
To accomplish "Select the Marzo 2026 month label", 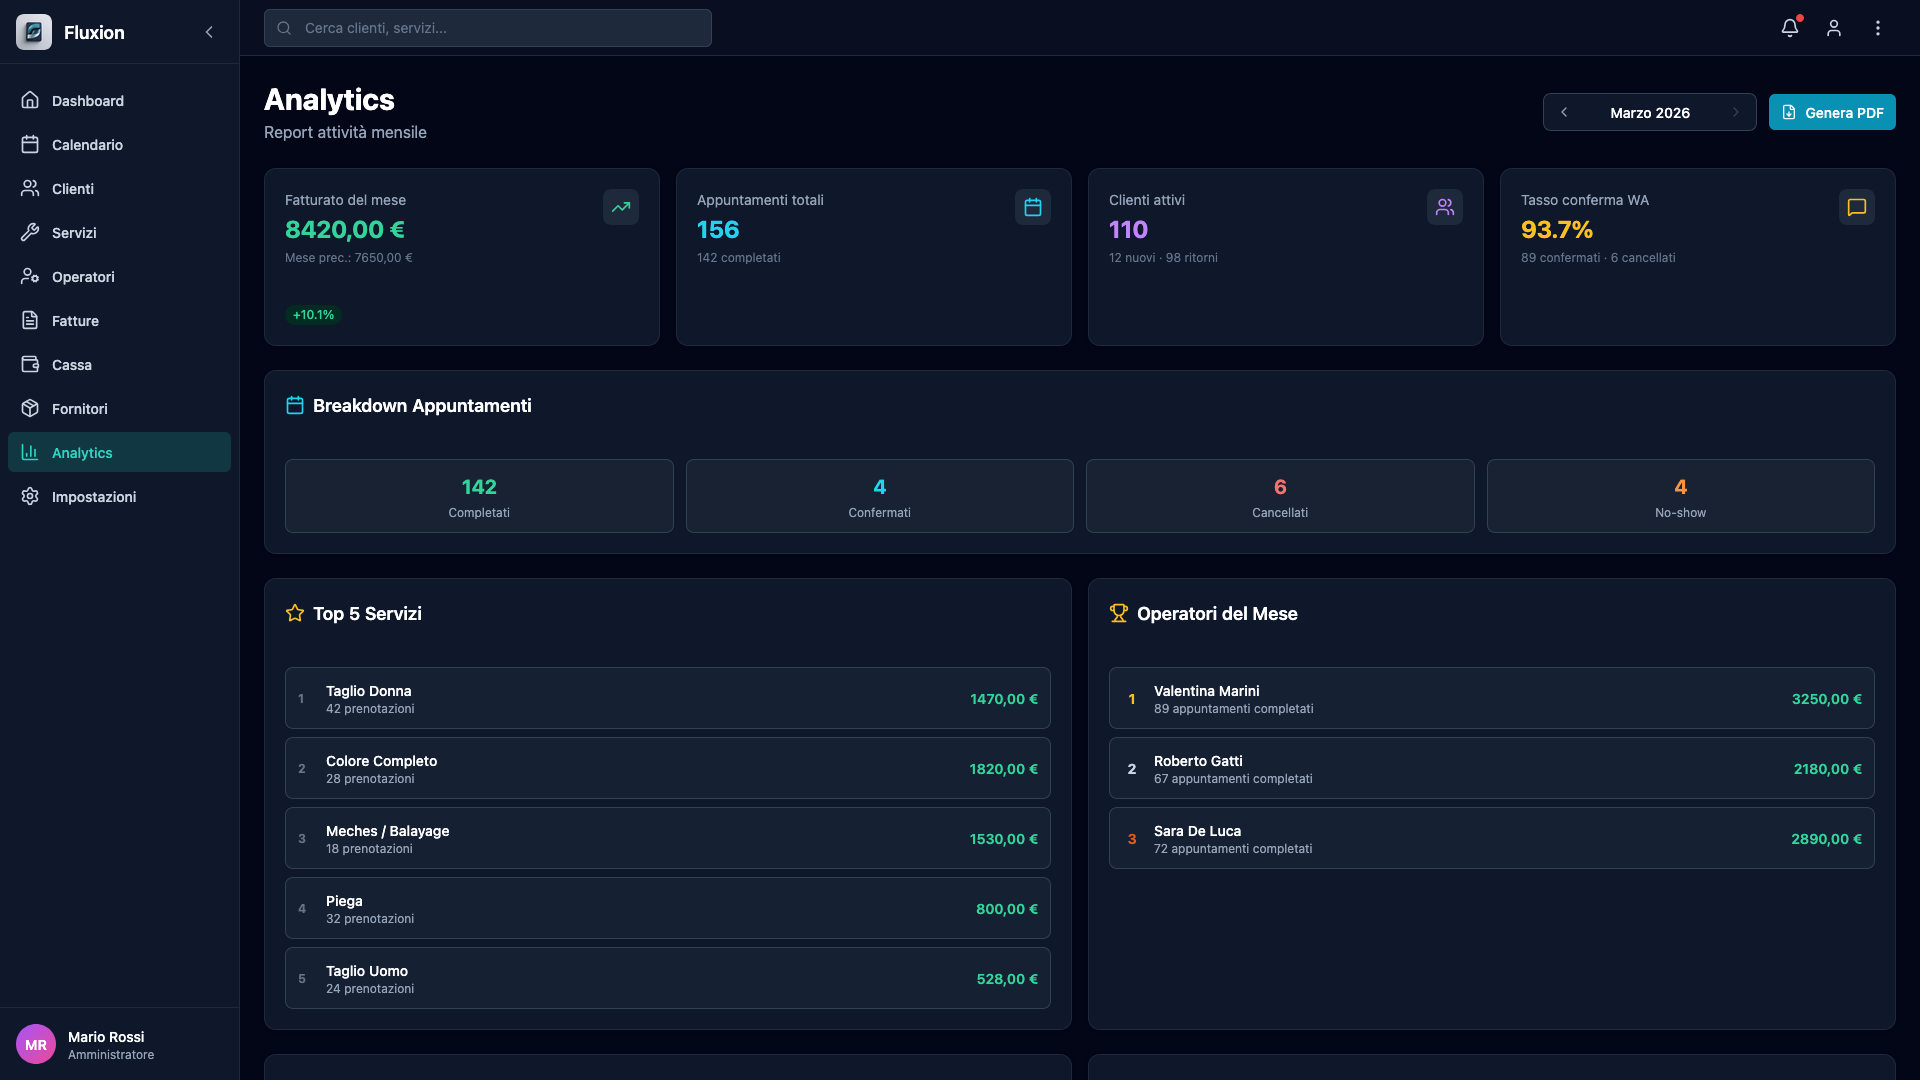I will (1649, 112).
